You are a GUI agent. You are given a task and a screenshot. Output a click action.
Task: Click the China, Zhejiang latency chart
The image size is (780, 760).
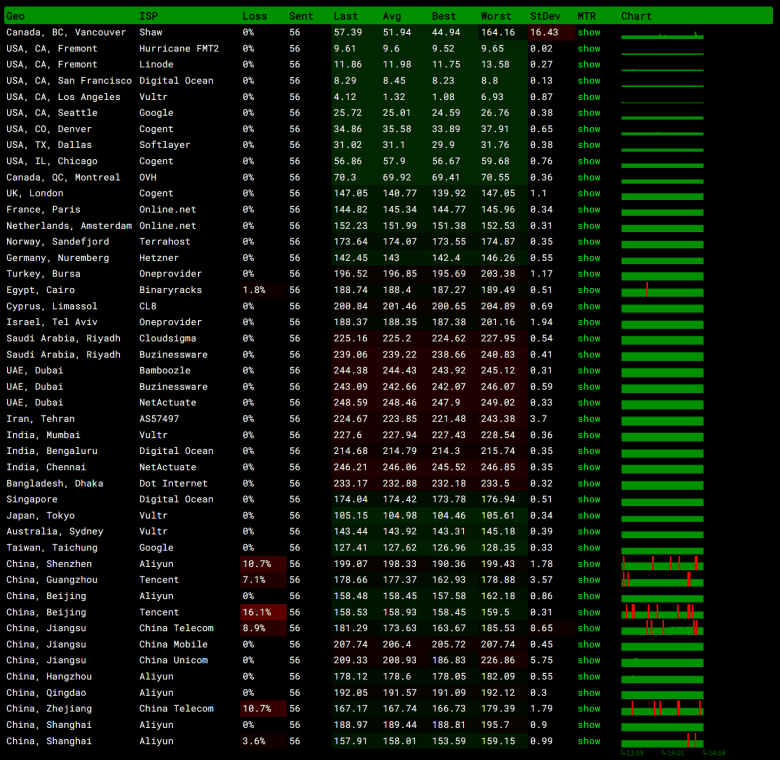662,709
